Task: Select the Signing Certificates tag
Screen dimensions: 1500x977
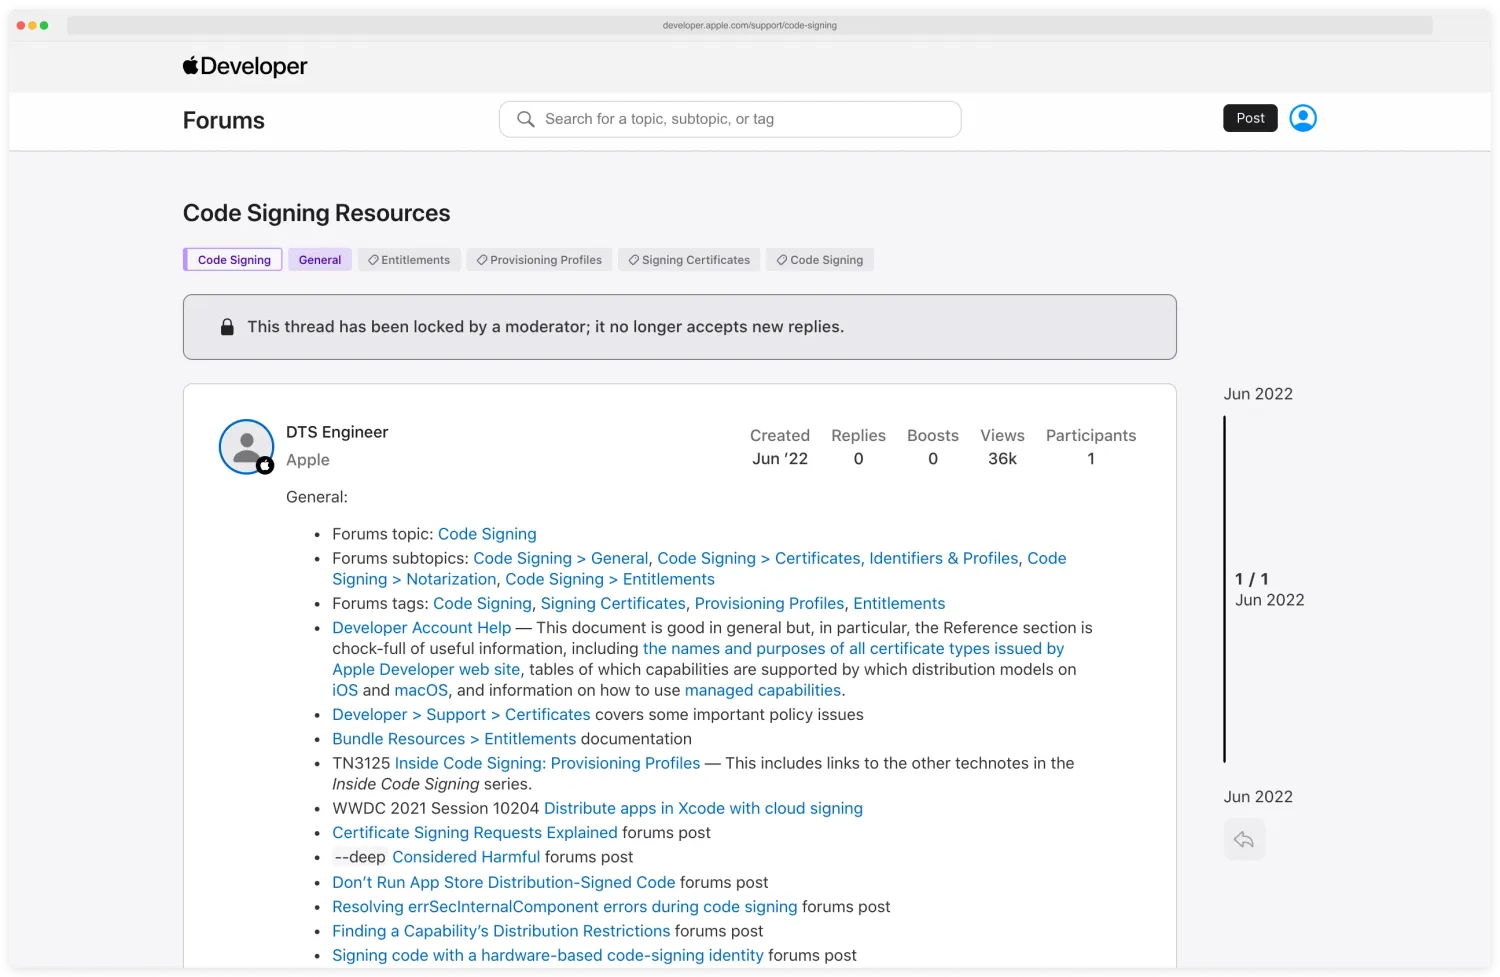Action: [x=689, y=260]
